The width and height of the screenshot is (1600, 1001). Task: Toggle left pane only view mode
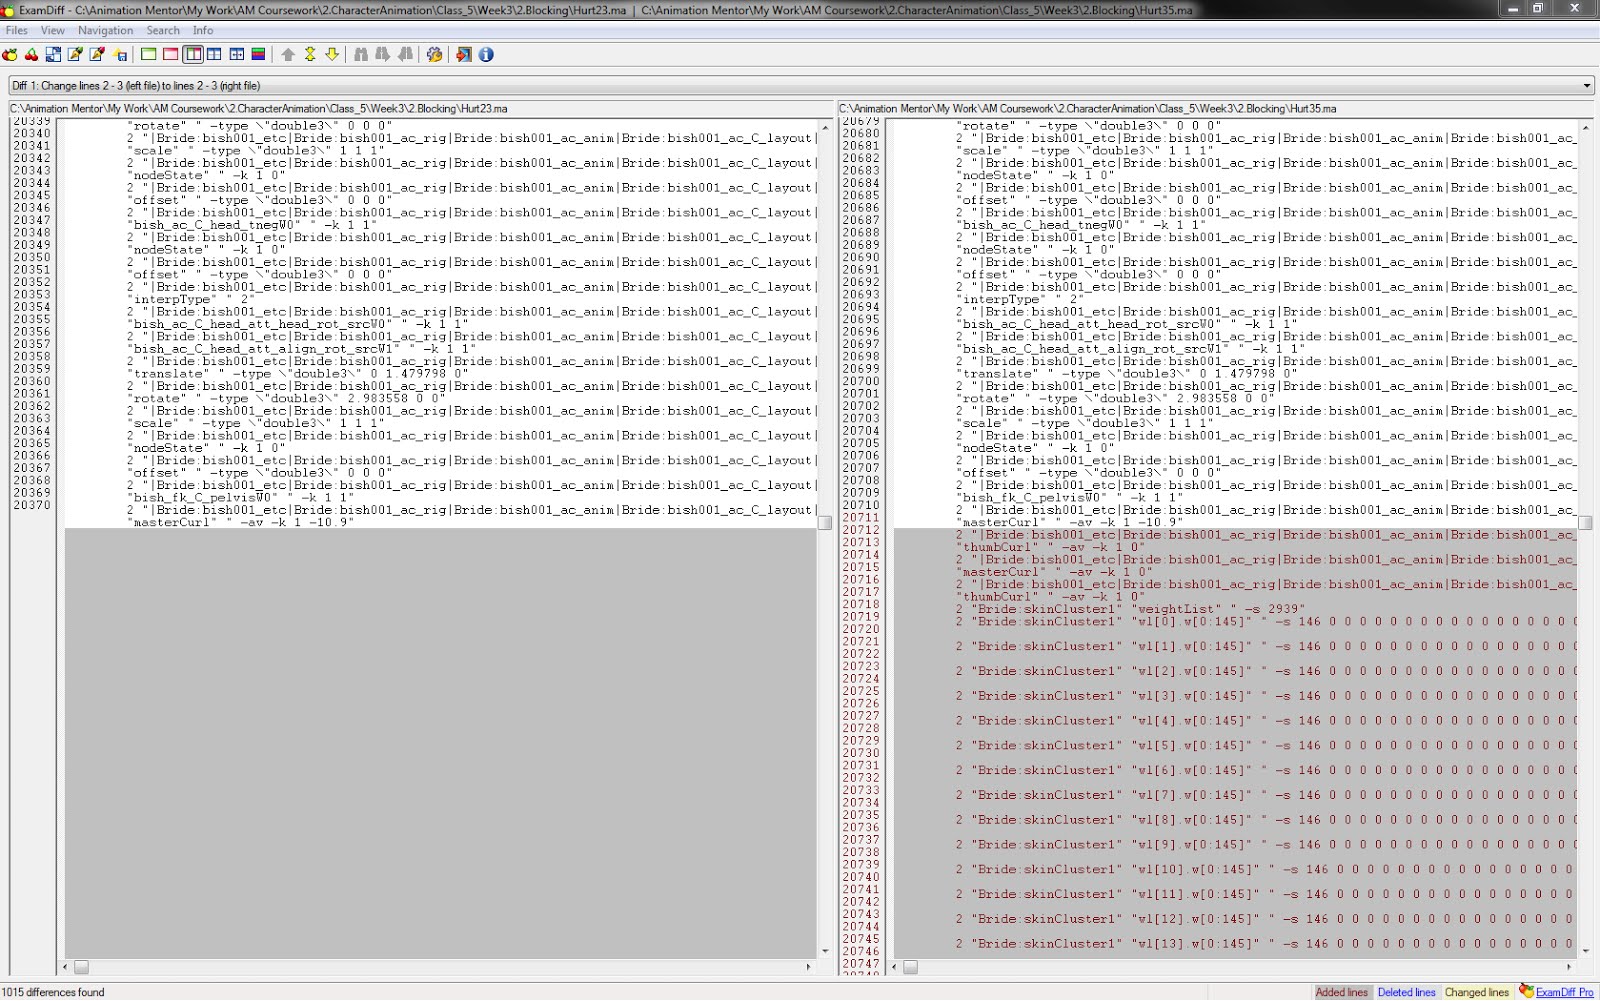coord(150,55)
